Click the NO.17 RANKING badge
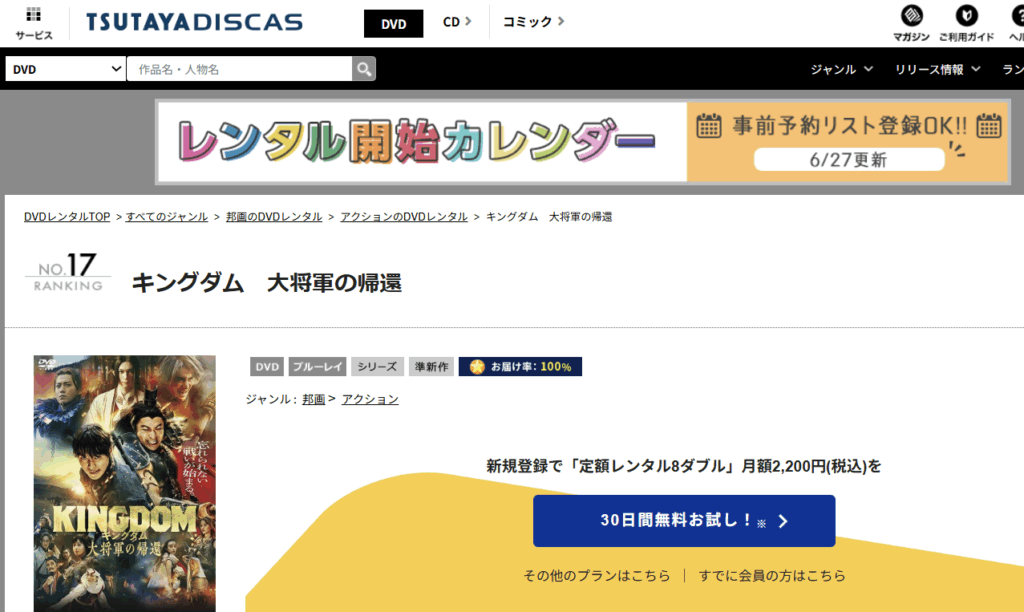Viewport: 1024px width, 612px height. click(68, 272)
